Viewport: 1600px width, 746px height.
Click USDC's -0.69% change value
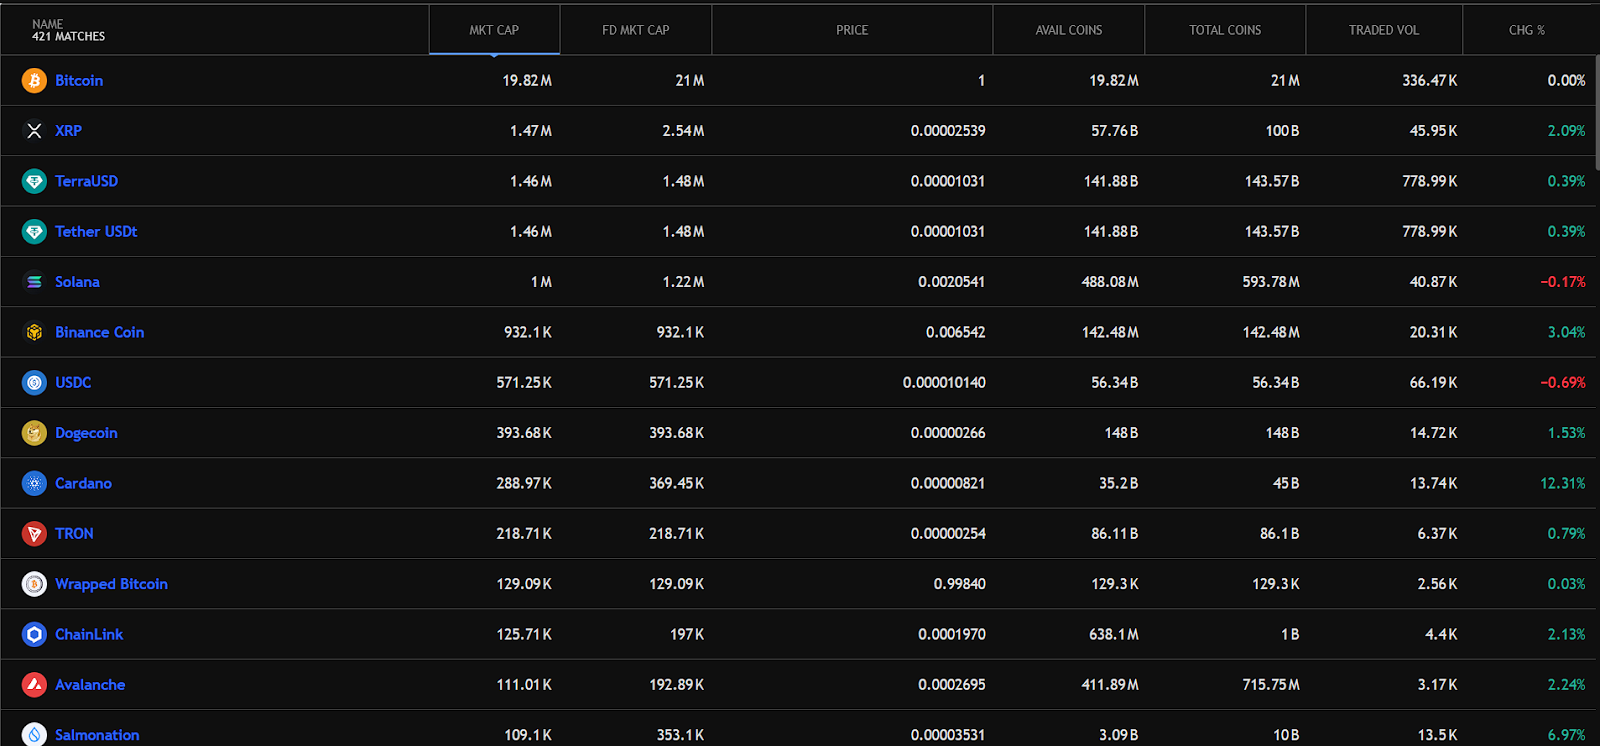pos(1563,382)
